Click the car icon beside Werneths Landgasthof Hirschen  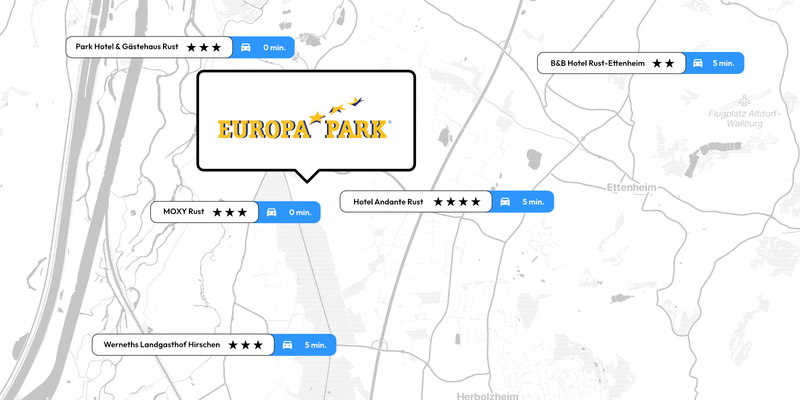pyautogui.click(x=287, y=345)
